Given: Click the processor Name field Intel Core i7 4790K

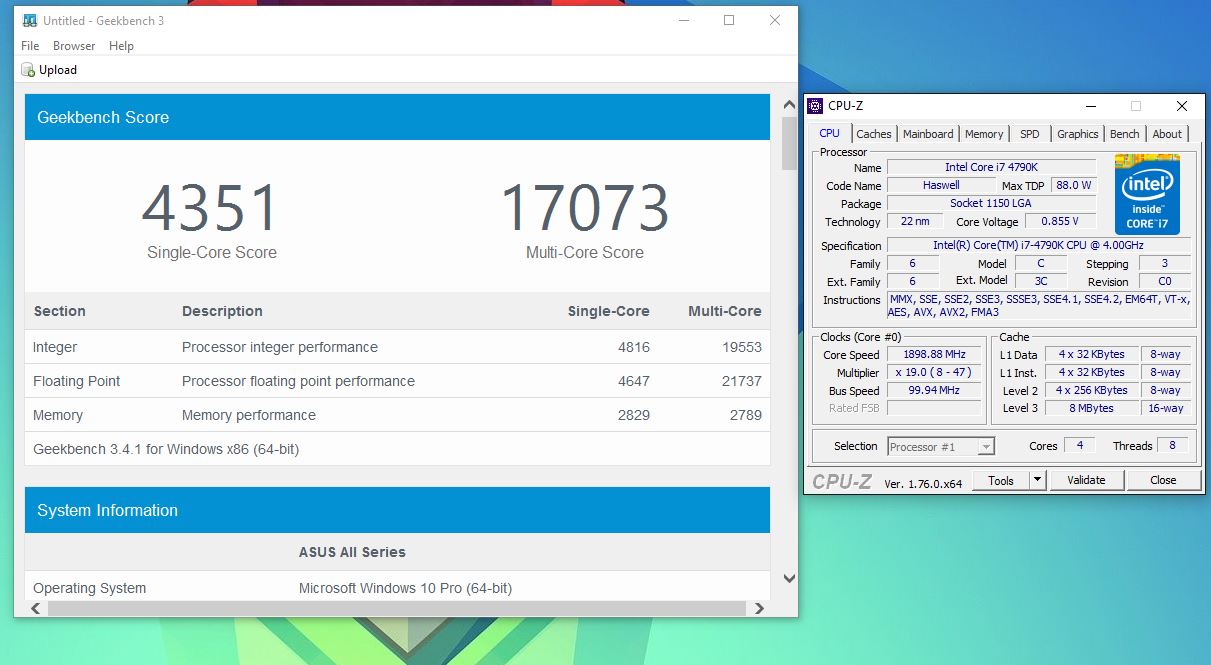Looking at the screenshot, I should click(991, 167).
